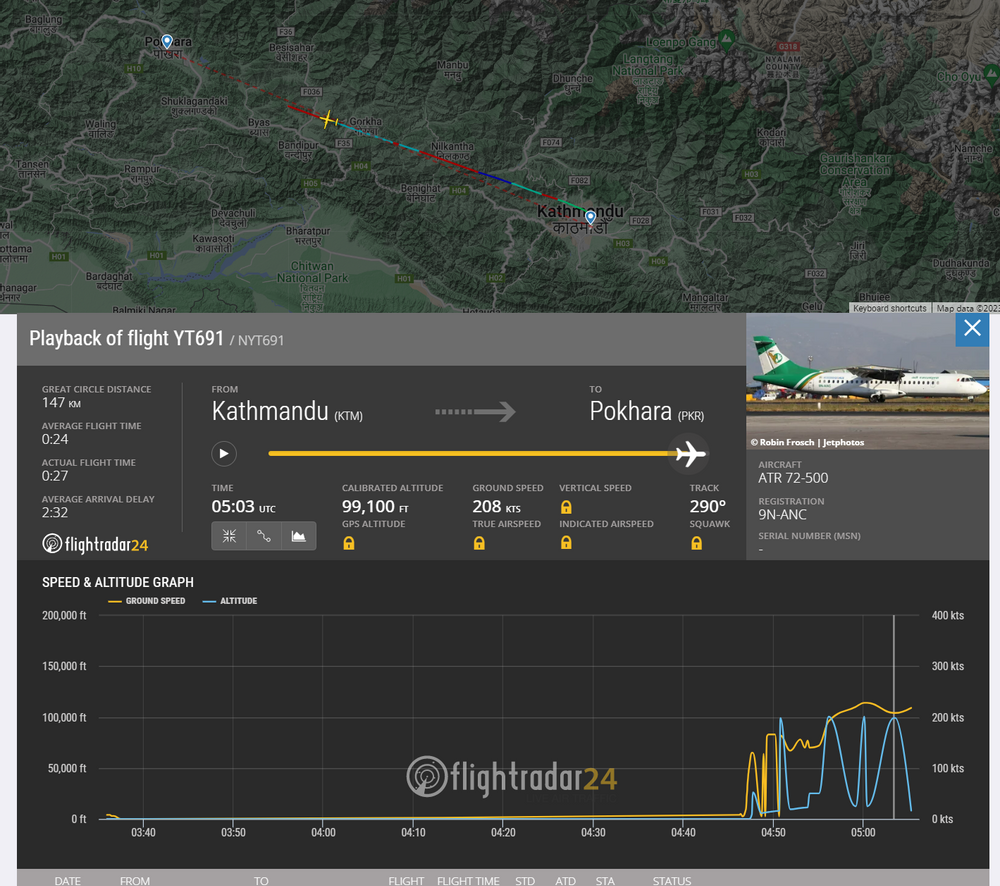Viewport: 1000px width, 886px height.
Task: Click the aircraft type ATR 72-500
Action: [793, 478]
